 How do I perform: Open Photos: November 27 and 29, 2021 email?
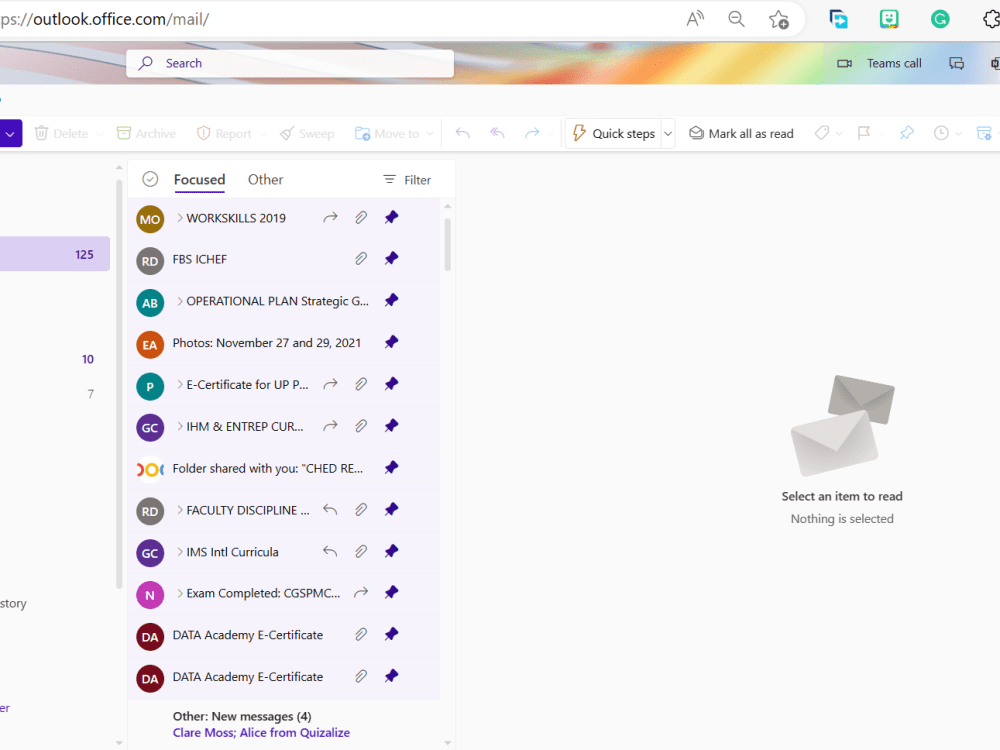(x=284, y=343)
